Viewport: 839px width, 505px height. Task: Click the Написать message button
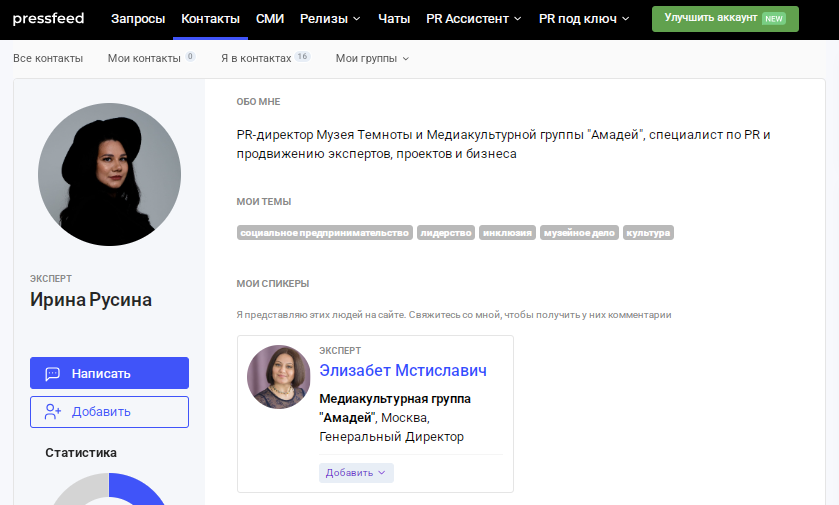(x=109, y=373)
